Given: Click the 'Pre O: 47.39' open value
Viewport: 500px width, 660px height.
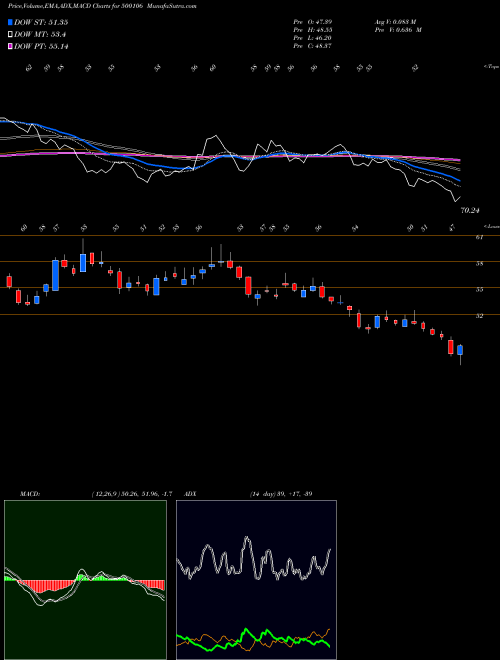Looking at the screenshot, I should (x=312, y=21).
